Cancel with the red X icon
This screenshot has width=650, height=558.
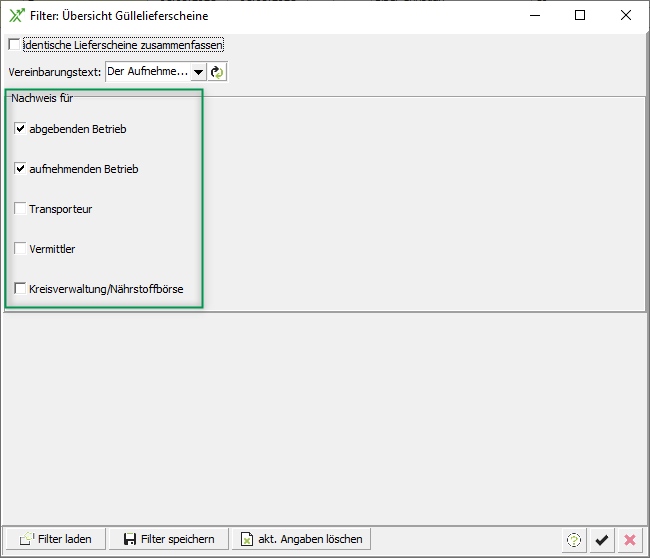pos(629,539)
